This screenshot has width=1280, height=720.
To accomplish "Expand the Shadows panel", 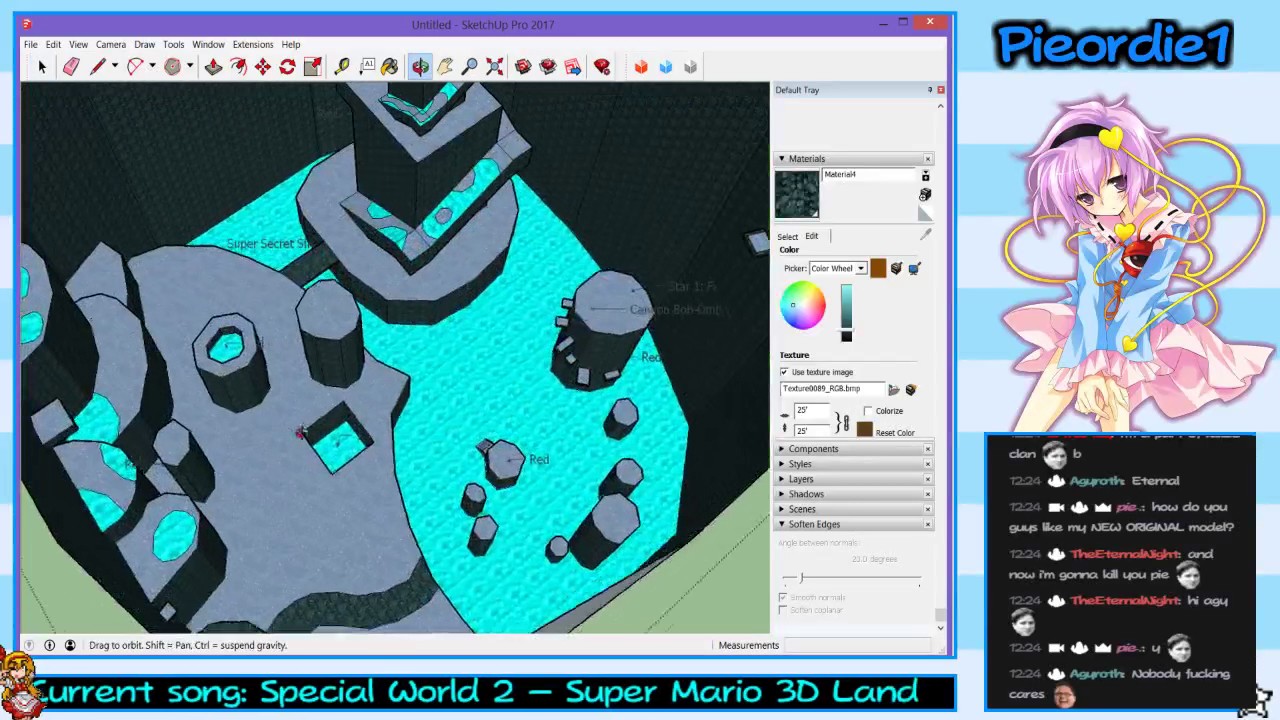I will click(782, 494).
